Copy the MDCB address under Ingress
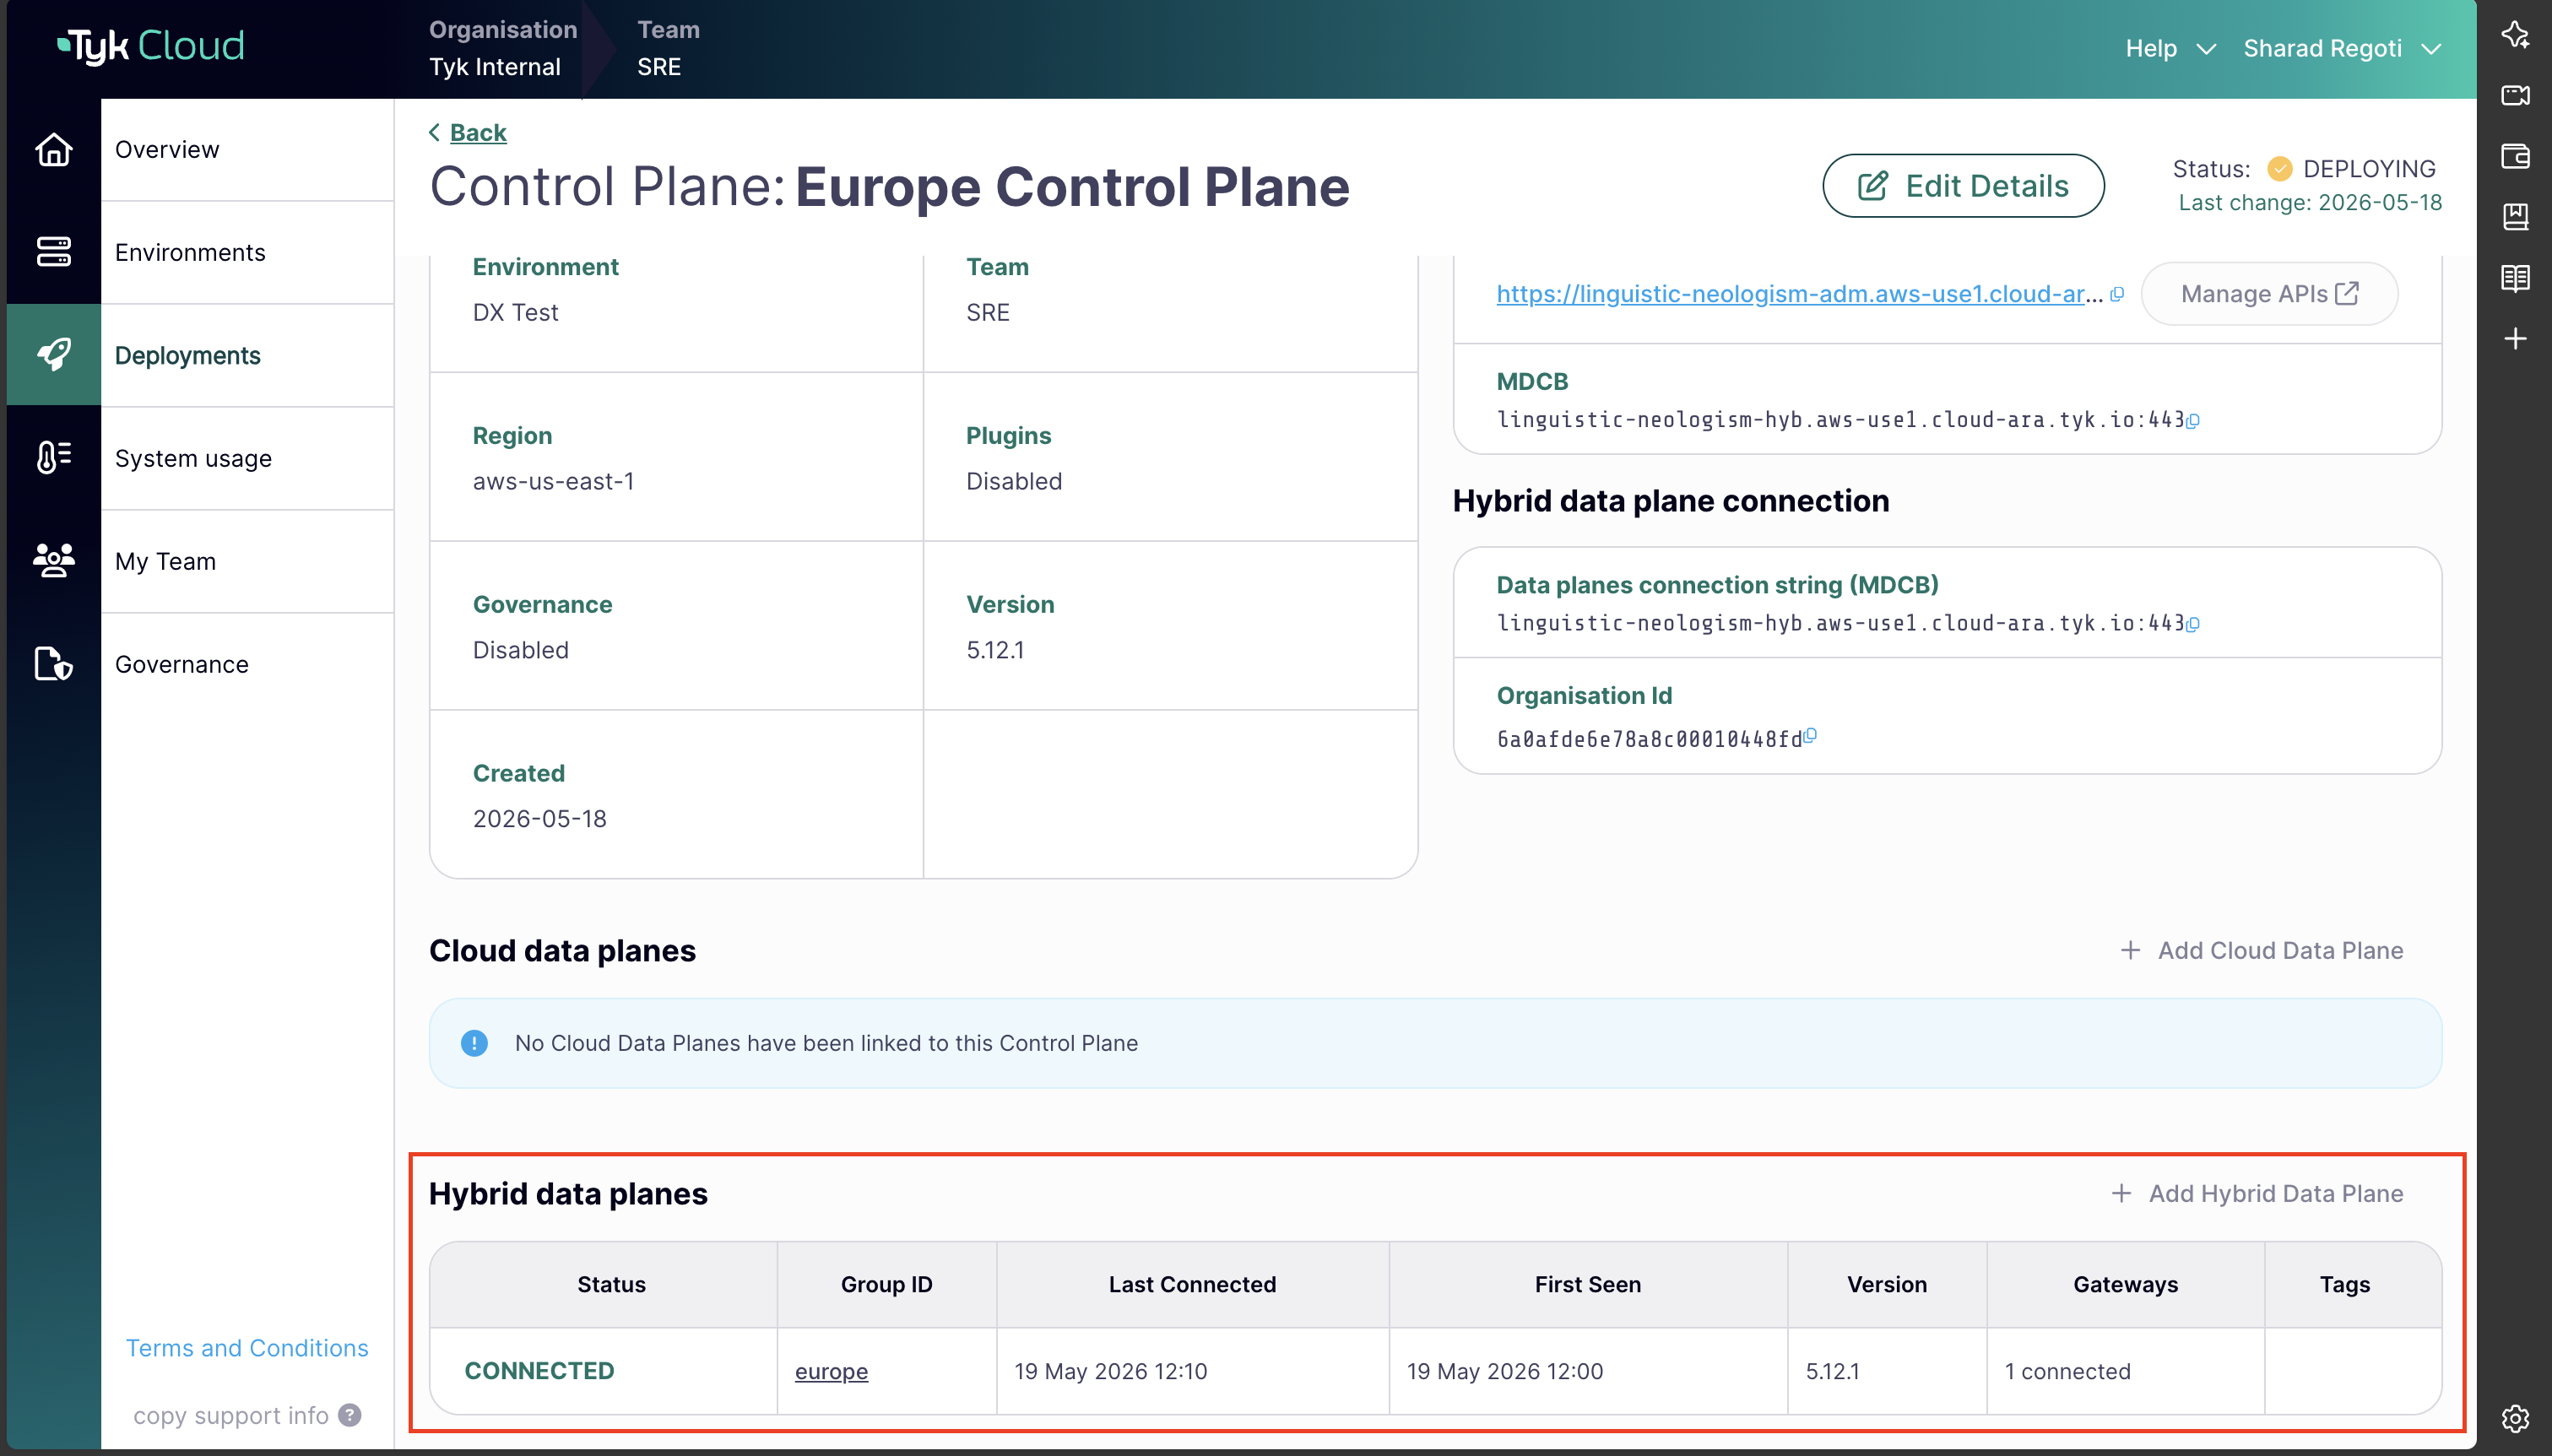2552x1456 pixels. (x=2193, y=421)
